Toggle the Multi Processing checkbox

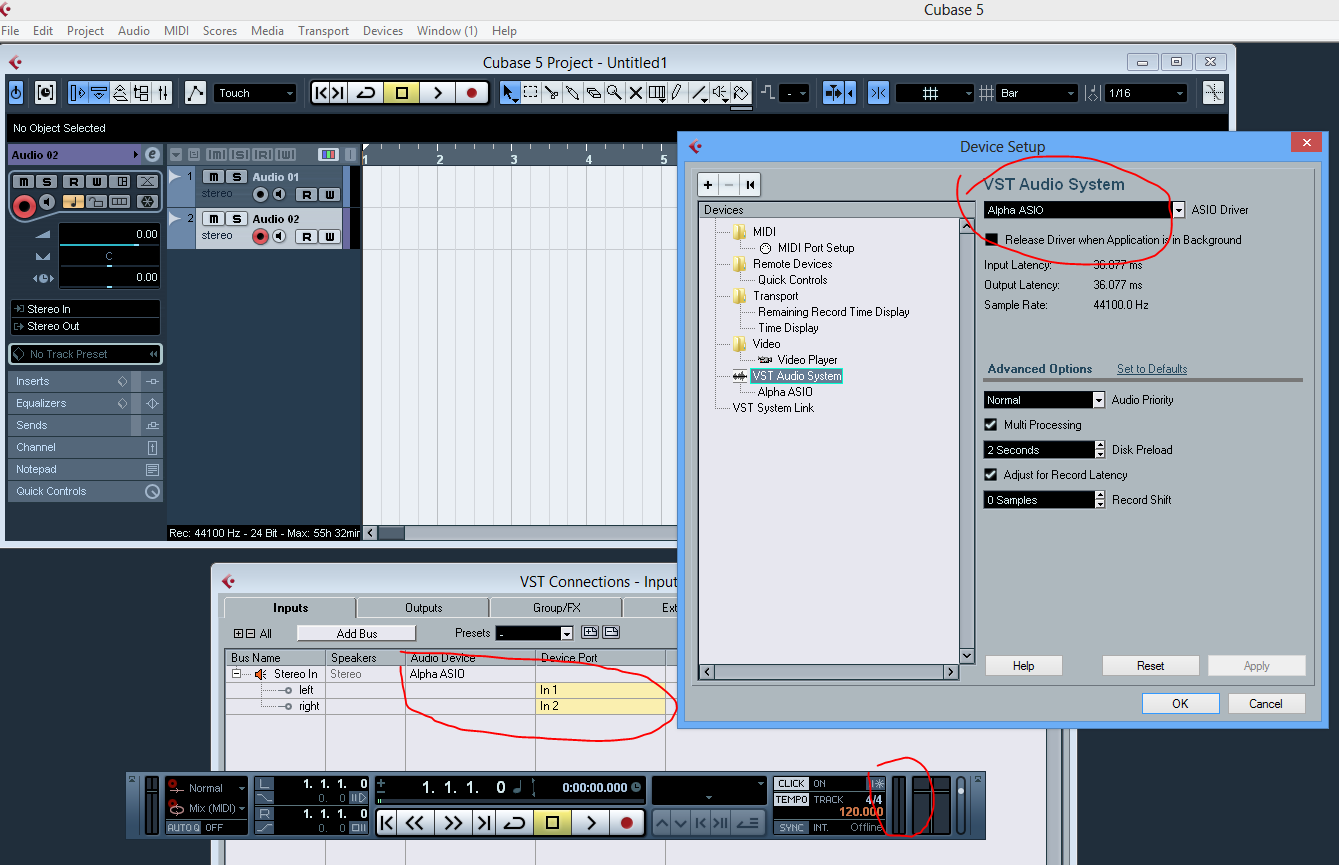992,425
